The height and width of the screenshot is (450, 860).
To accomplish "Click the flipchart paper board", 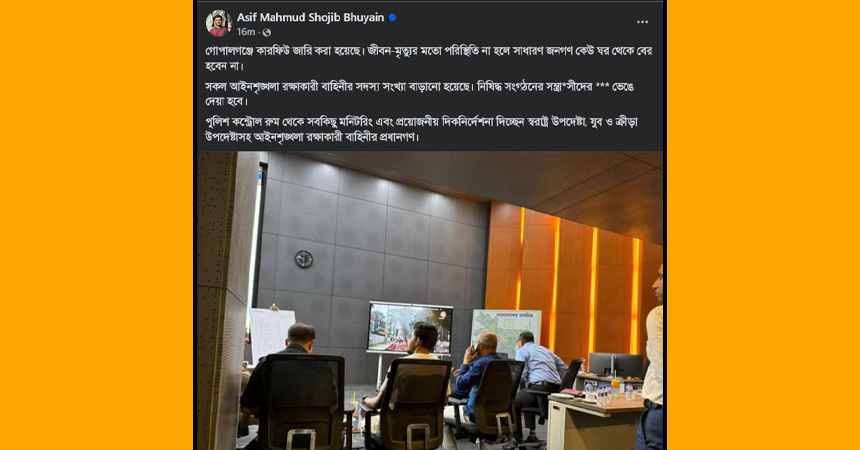I will pyautogui.click(x=271, y=333).
